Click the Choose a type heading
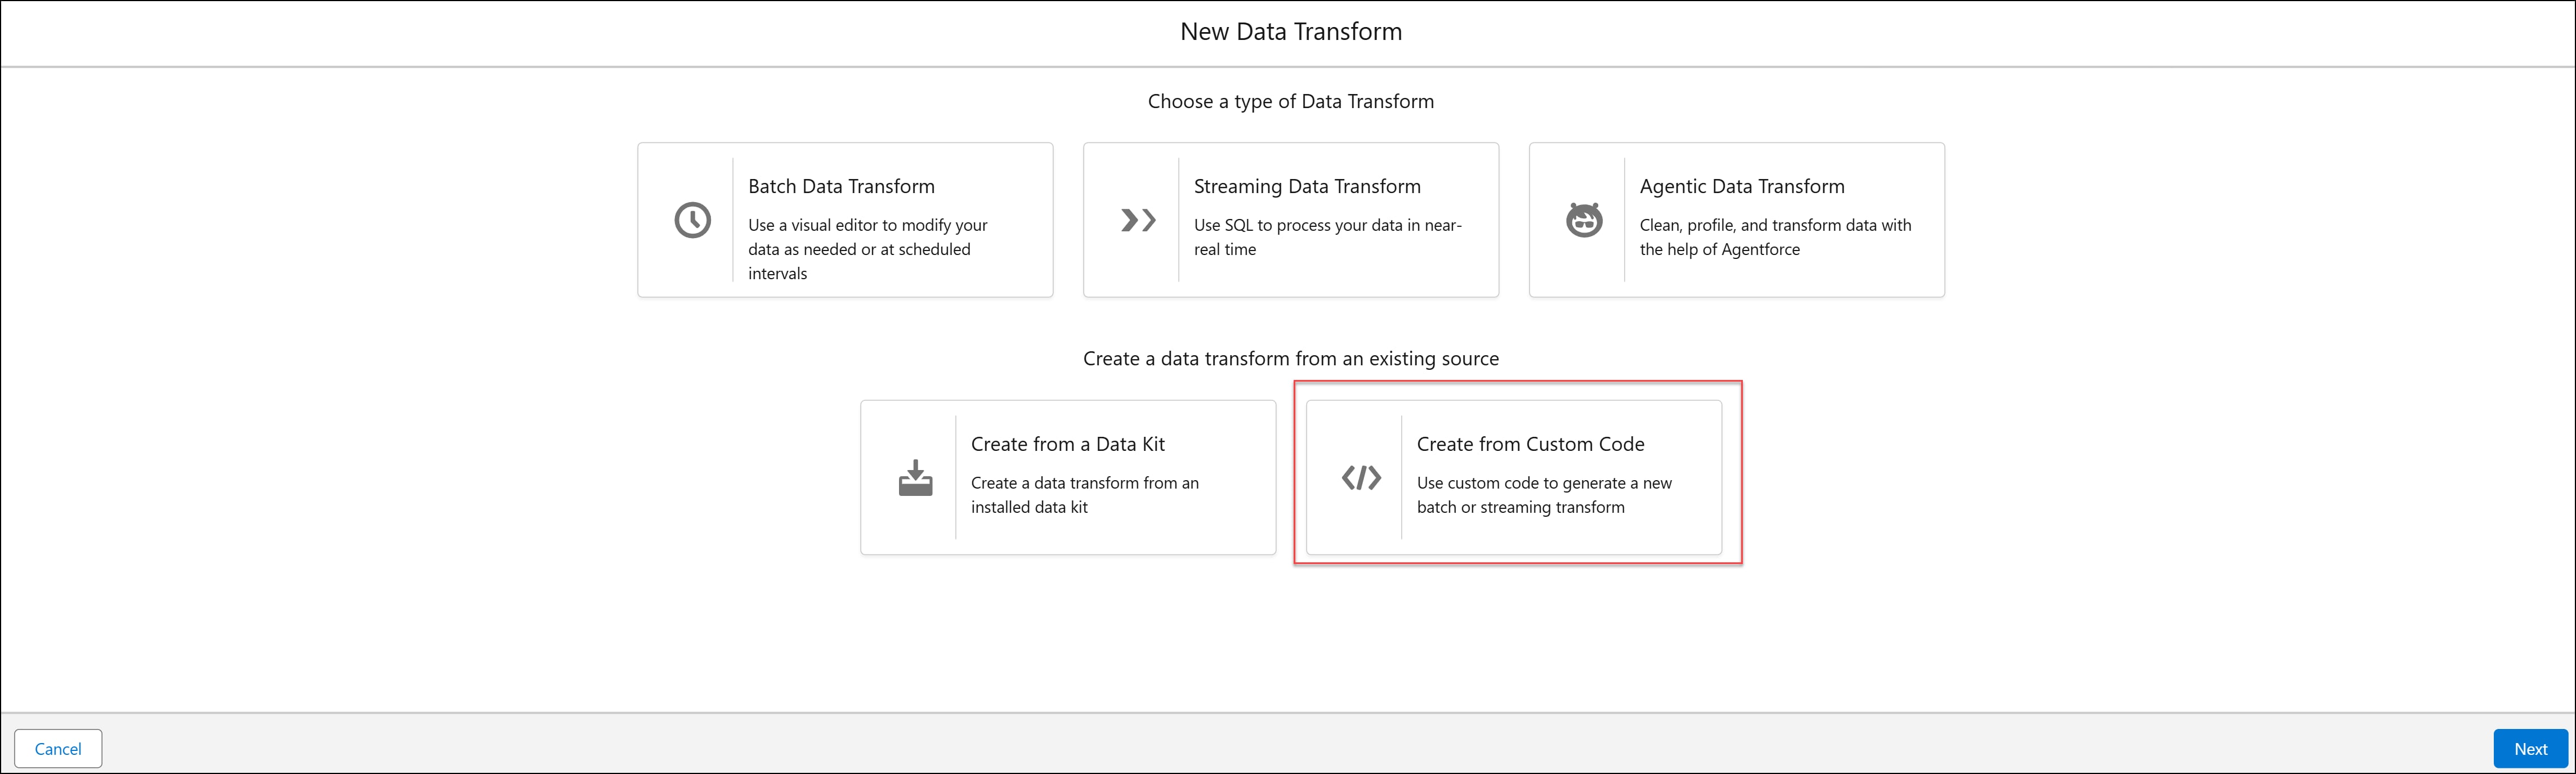The width and height of the screenshot is (2576, 774). 1290,101
